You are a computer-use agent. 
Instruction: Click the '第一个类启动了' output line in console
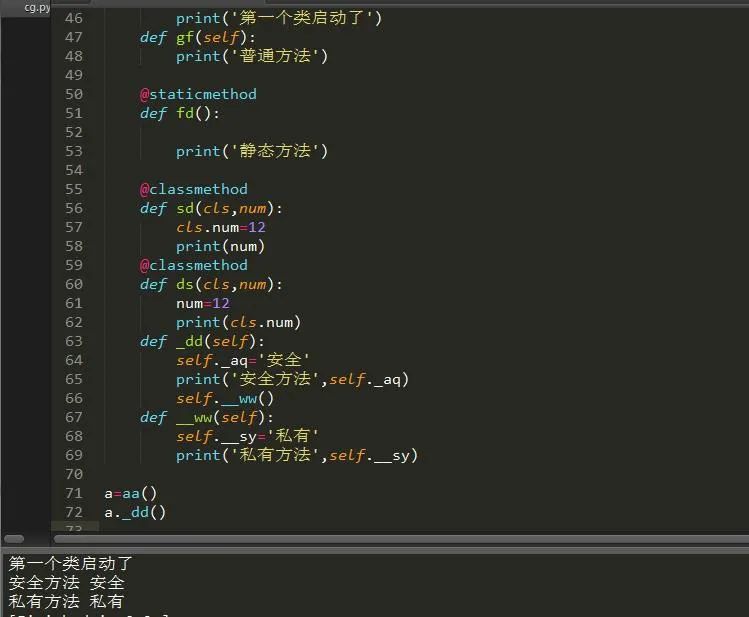[x=70, y=564]
